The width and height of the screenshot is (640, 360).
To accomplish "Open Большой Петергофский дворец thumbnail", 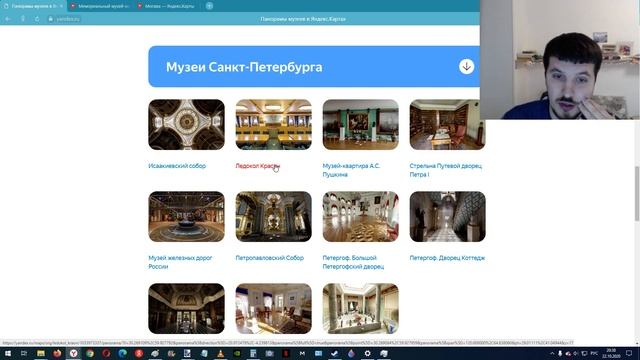I will (360, 216).
